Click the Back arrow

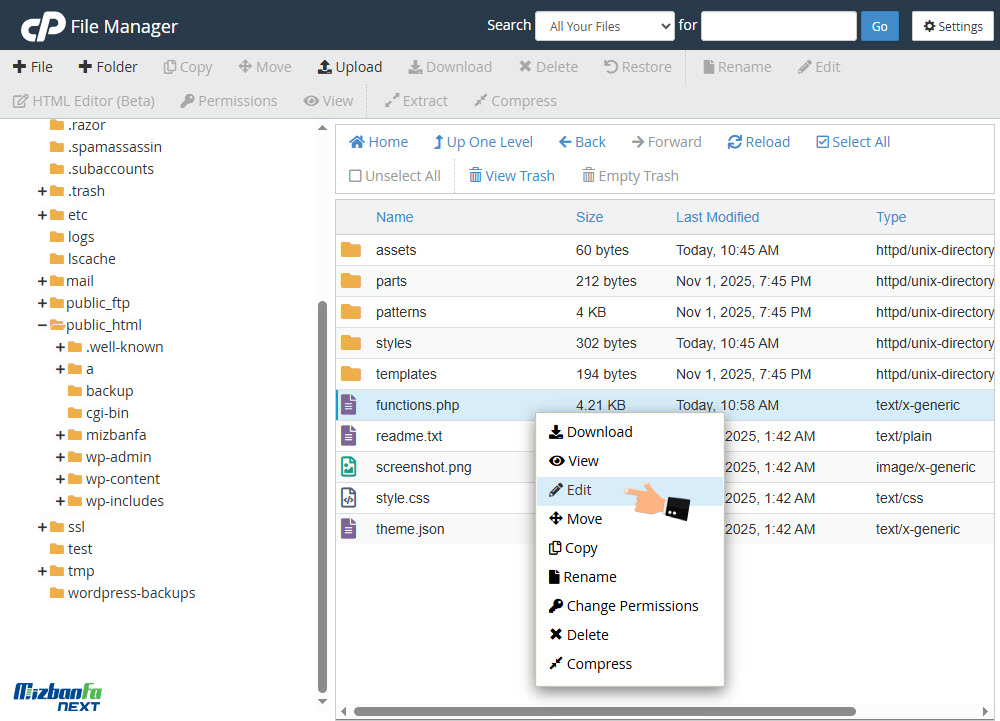[565, 142]
